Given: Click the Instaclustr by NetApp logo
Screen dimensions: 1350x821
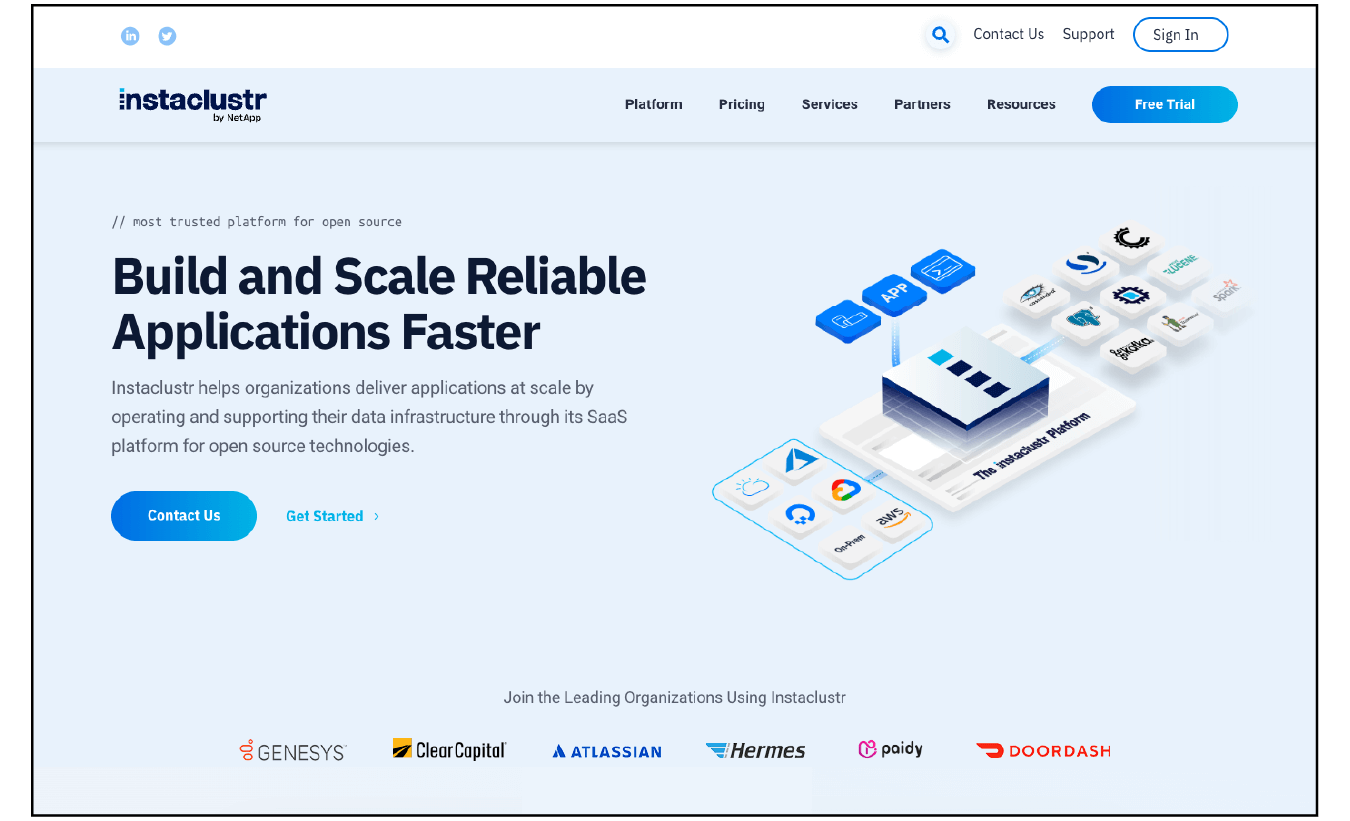Looking at the screenshot, I should point(193,103).
